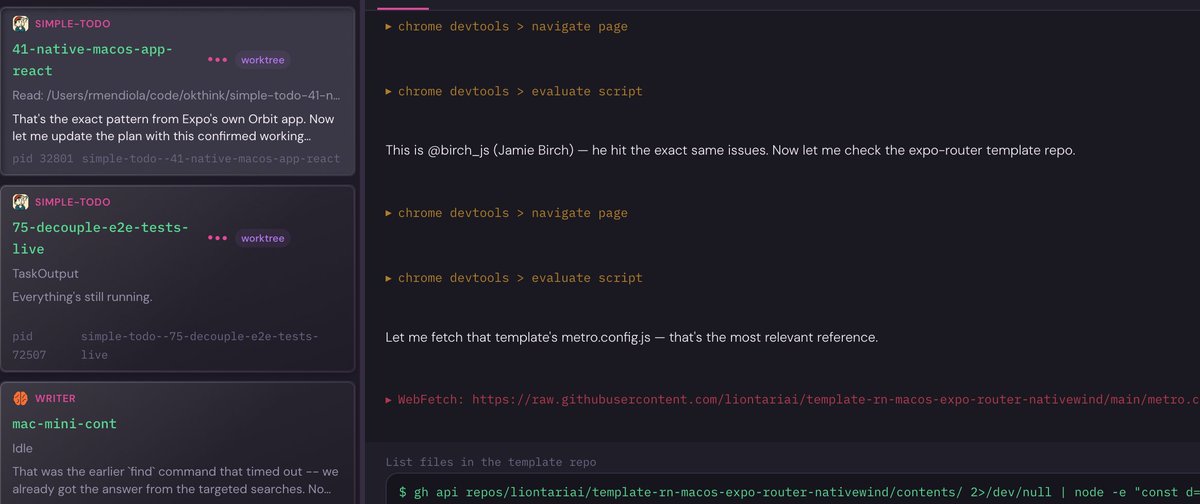Click 'Everything's still running.' text
1200x504 pixels.
tap(82, 297)
